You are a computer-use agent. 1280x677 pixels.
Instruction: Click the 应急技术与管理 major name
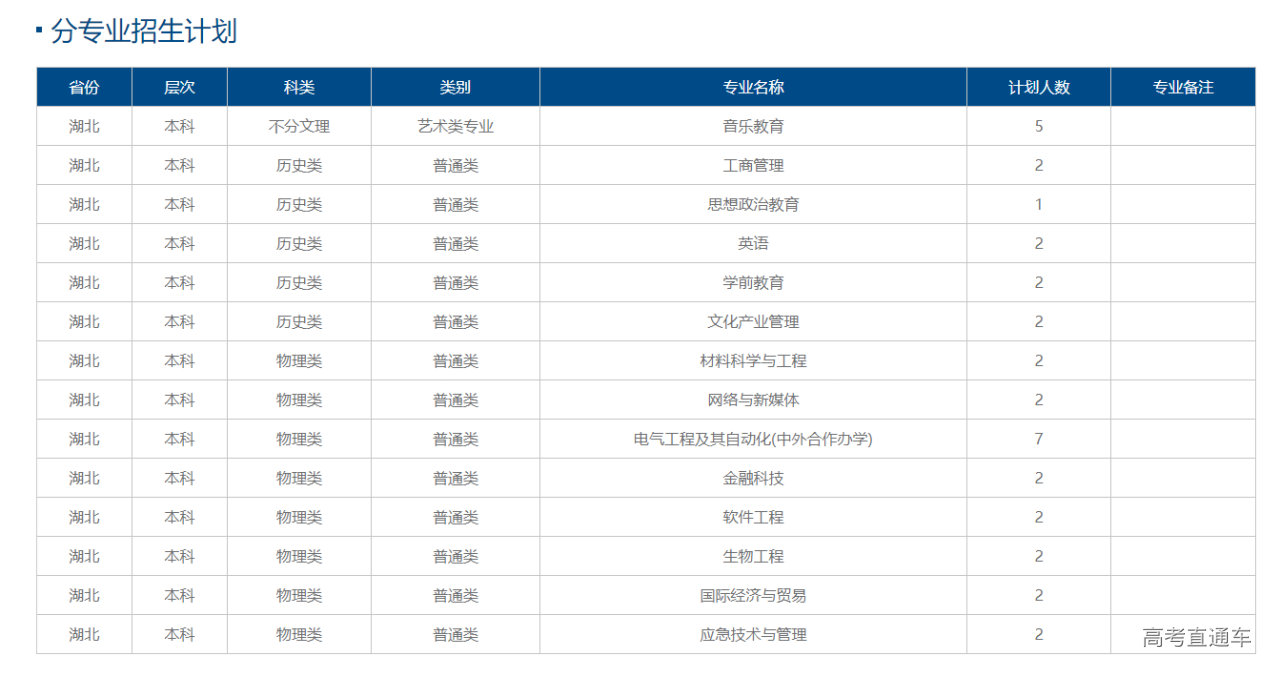(753, 635)
